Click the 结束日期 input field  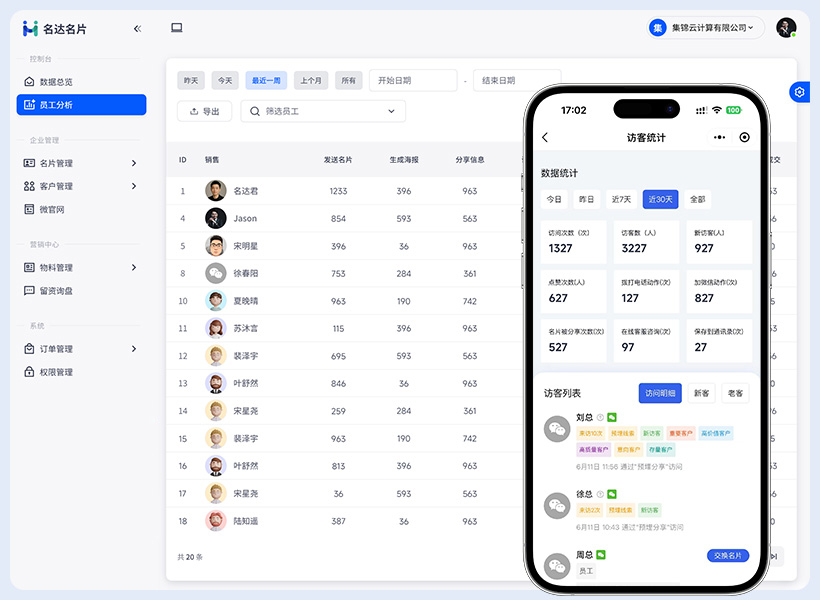point(517,81)
